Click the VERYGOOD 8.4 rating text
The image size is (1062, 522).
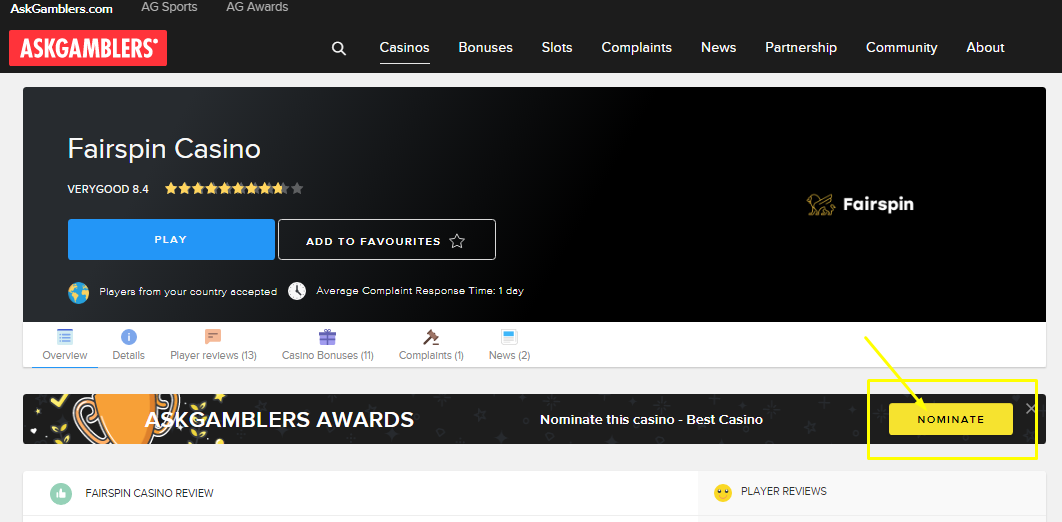point(108,190)
